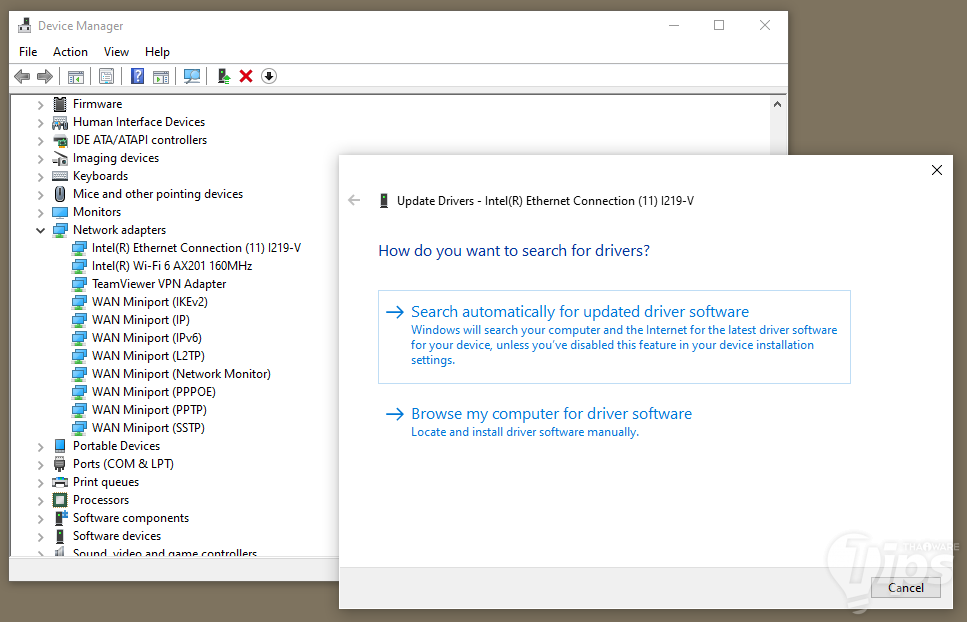Choose Browse my computer for driver software
The image size is (967, 622).
[551, 414]
